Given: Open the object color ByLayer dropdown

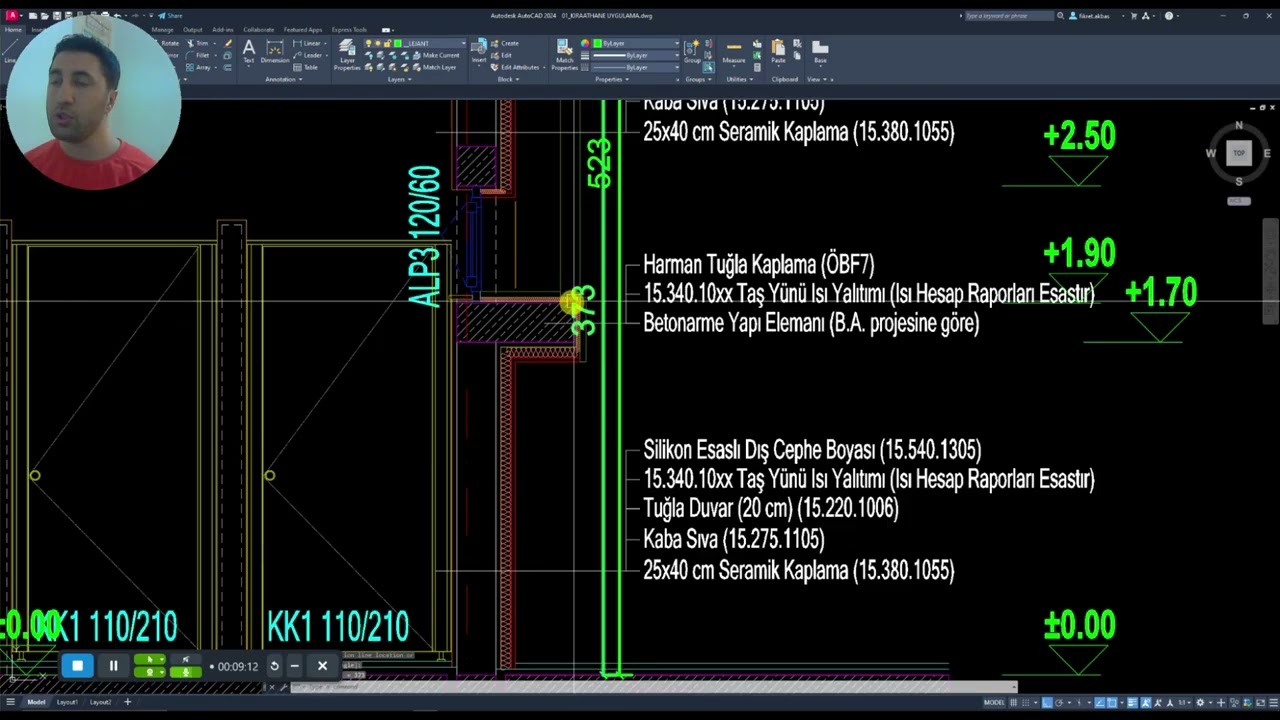Looking at the screenshot, I should (x=636, y=44).
